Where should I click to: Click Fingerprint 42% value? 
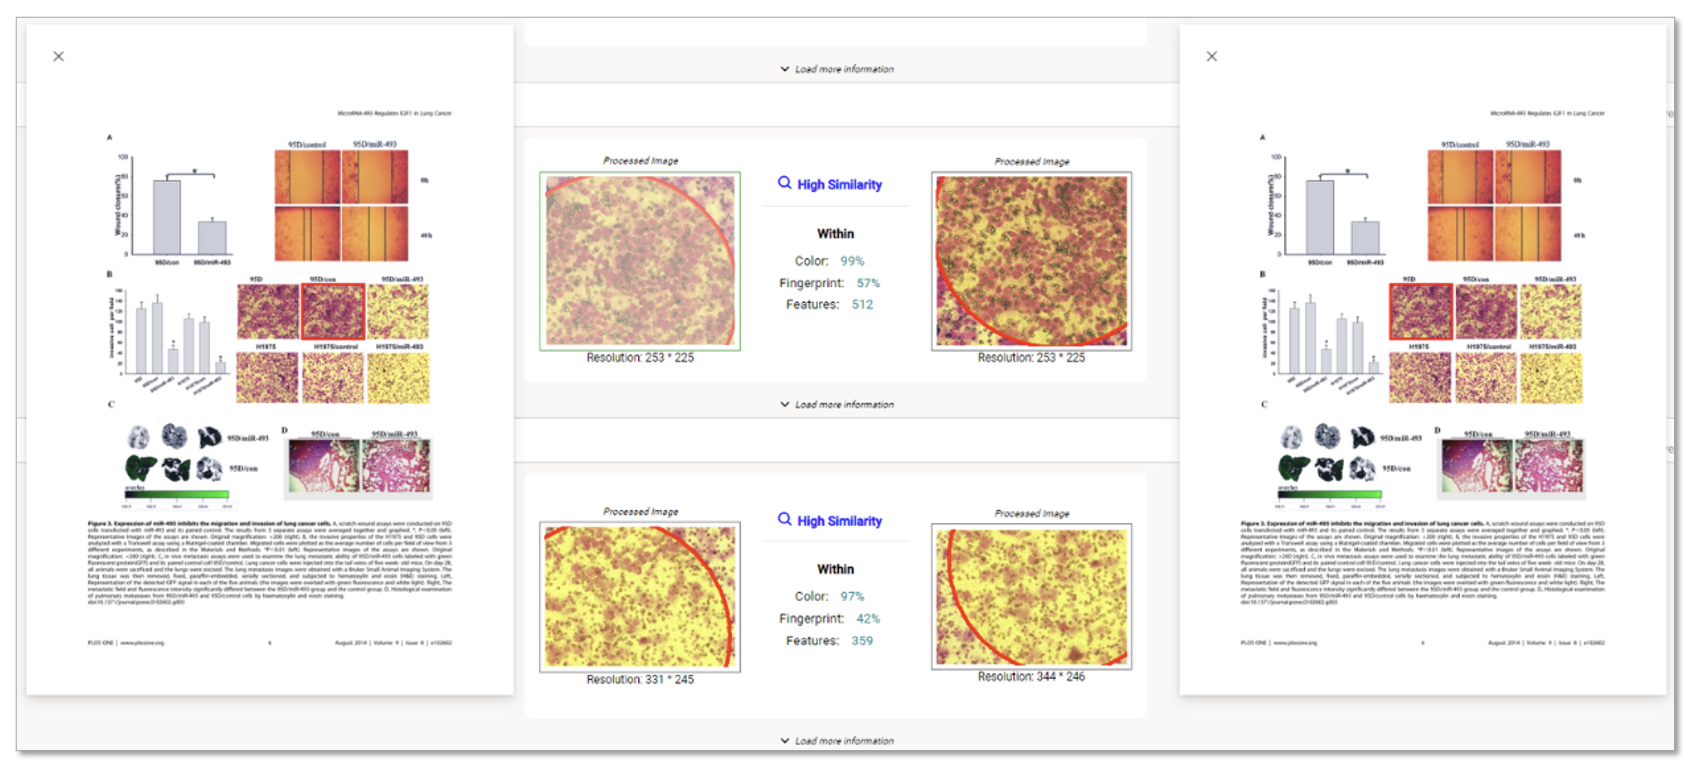868,619
